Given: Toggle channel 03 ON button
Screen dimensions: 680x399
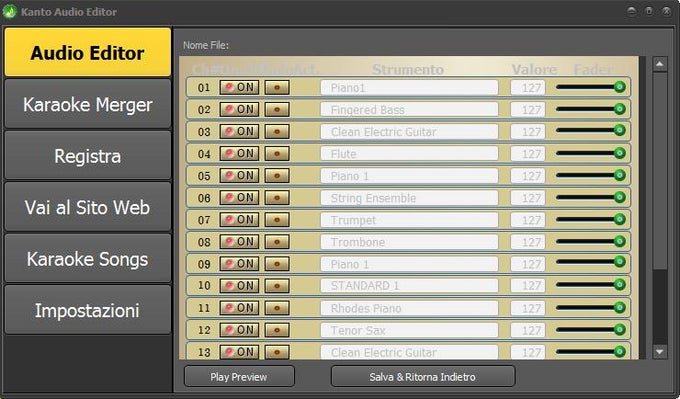Looking at the screenshot, I should [x=239, y=131].
